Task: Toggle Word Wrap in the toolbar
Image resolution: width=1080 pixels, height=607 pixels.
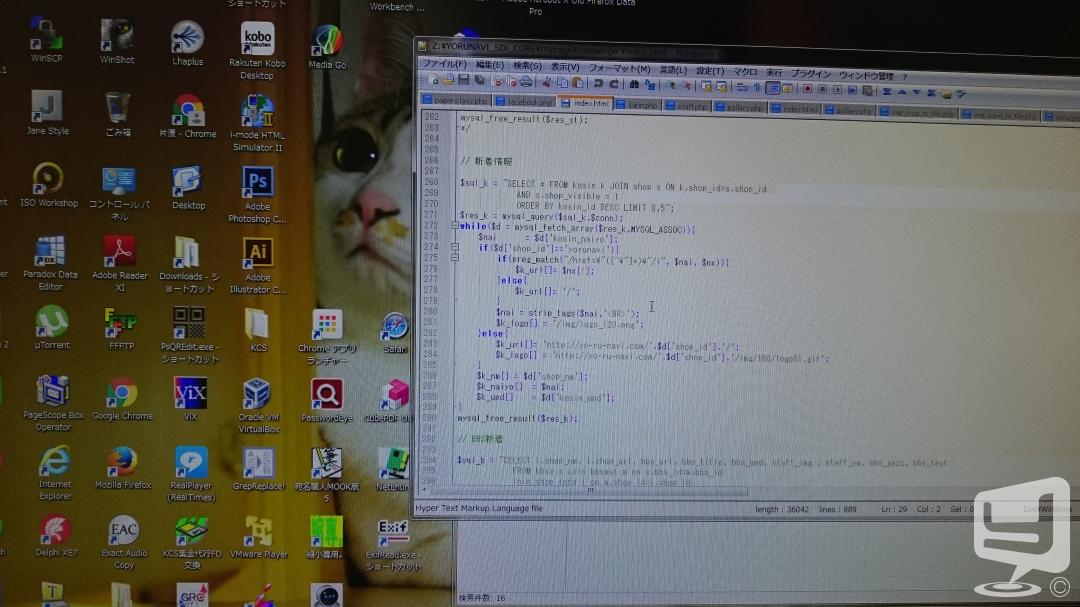Action: pyautogui.click(x=742, y=87)
